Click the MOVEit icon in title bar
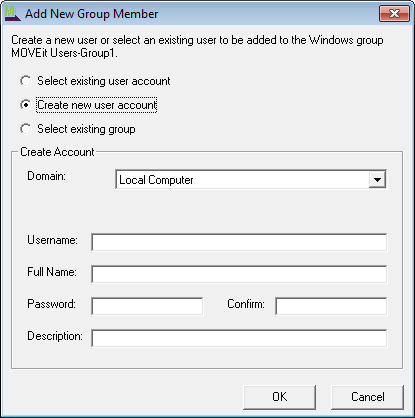The width and height of the screenshot is (415, 418). coord(12,14)
